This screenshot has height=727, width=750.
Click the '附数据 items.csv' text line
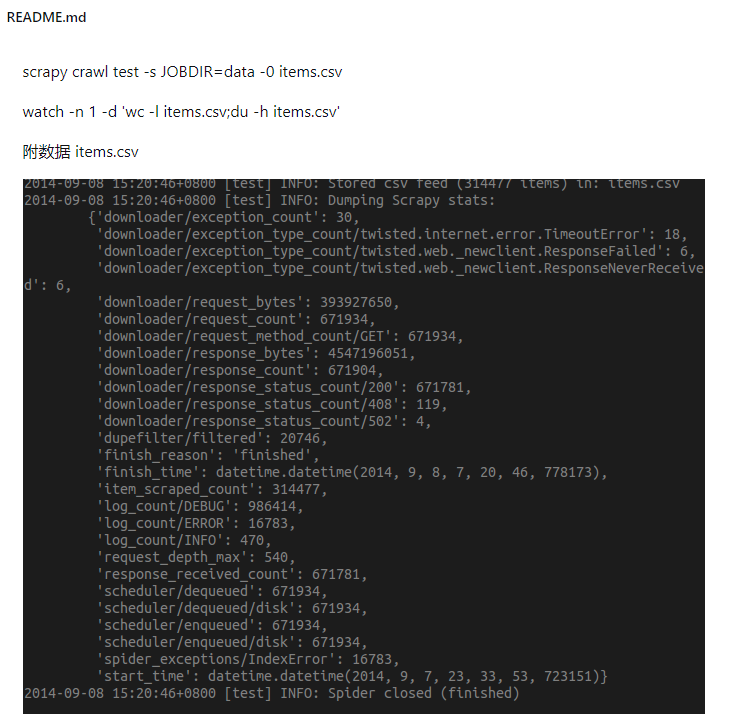80,152
